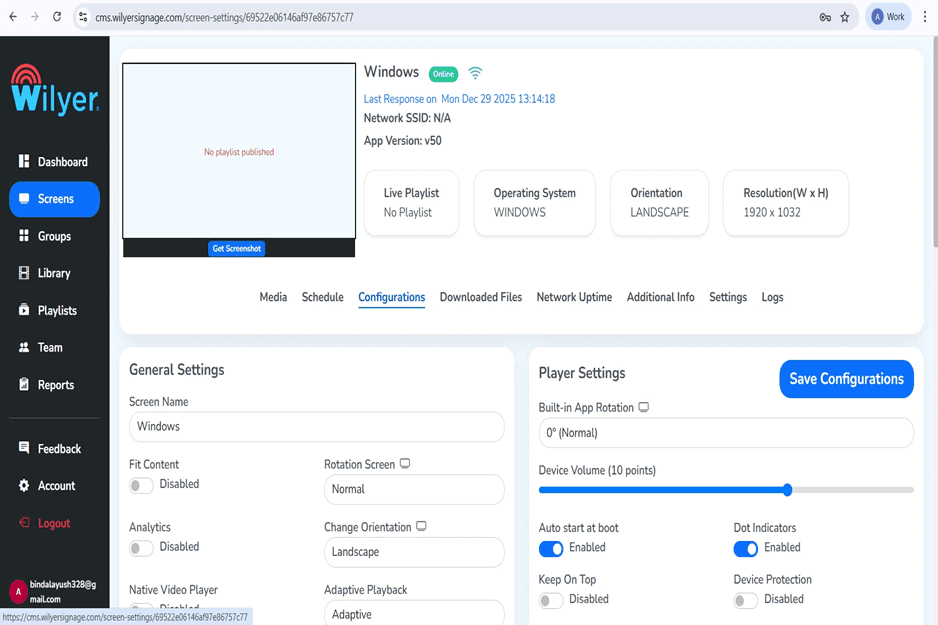
Task: Open Built-in App Rotation dropdown
Action: [x=726, y=433]
